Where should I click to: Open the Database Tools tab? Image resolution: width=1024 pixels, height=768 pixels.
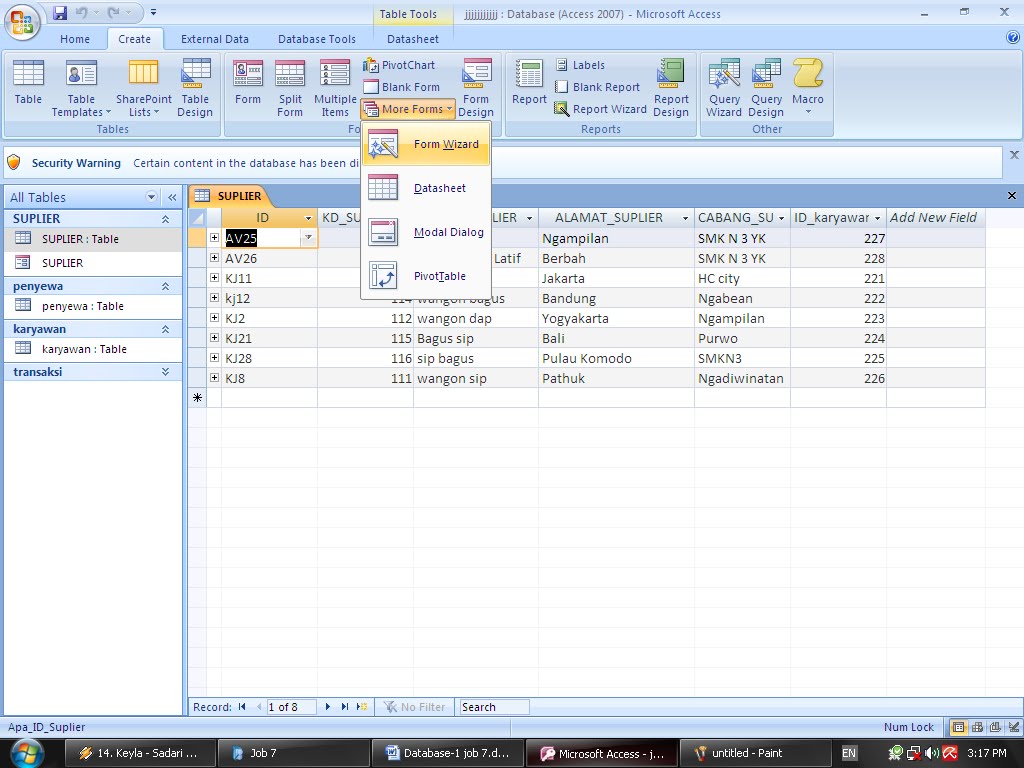317,39
